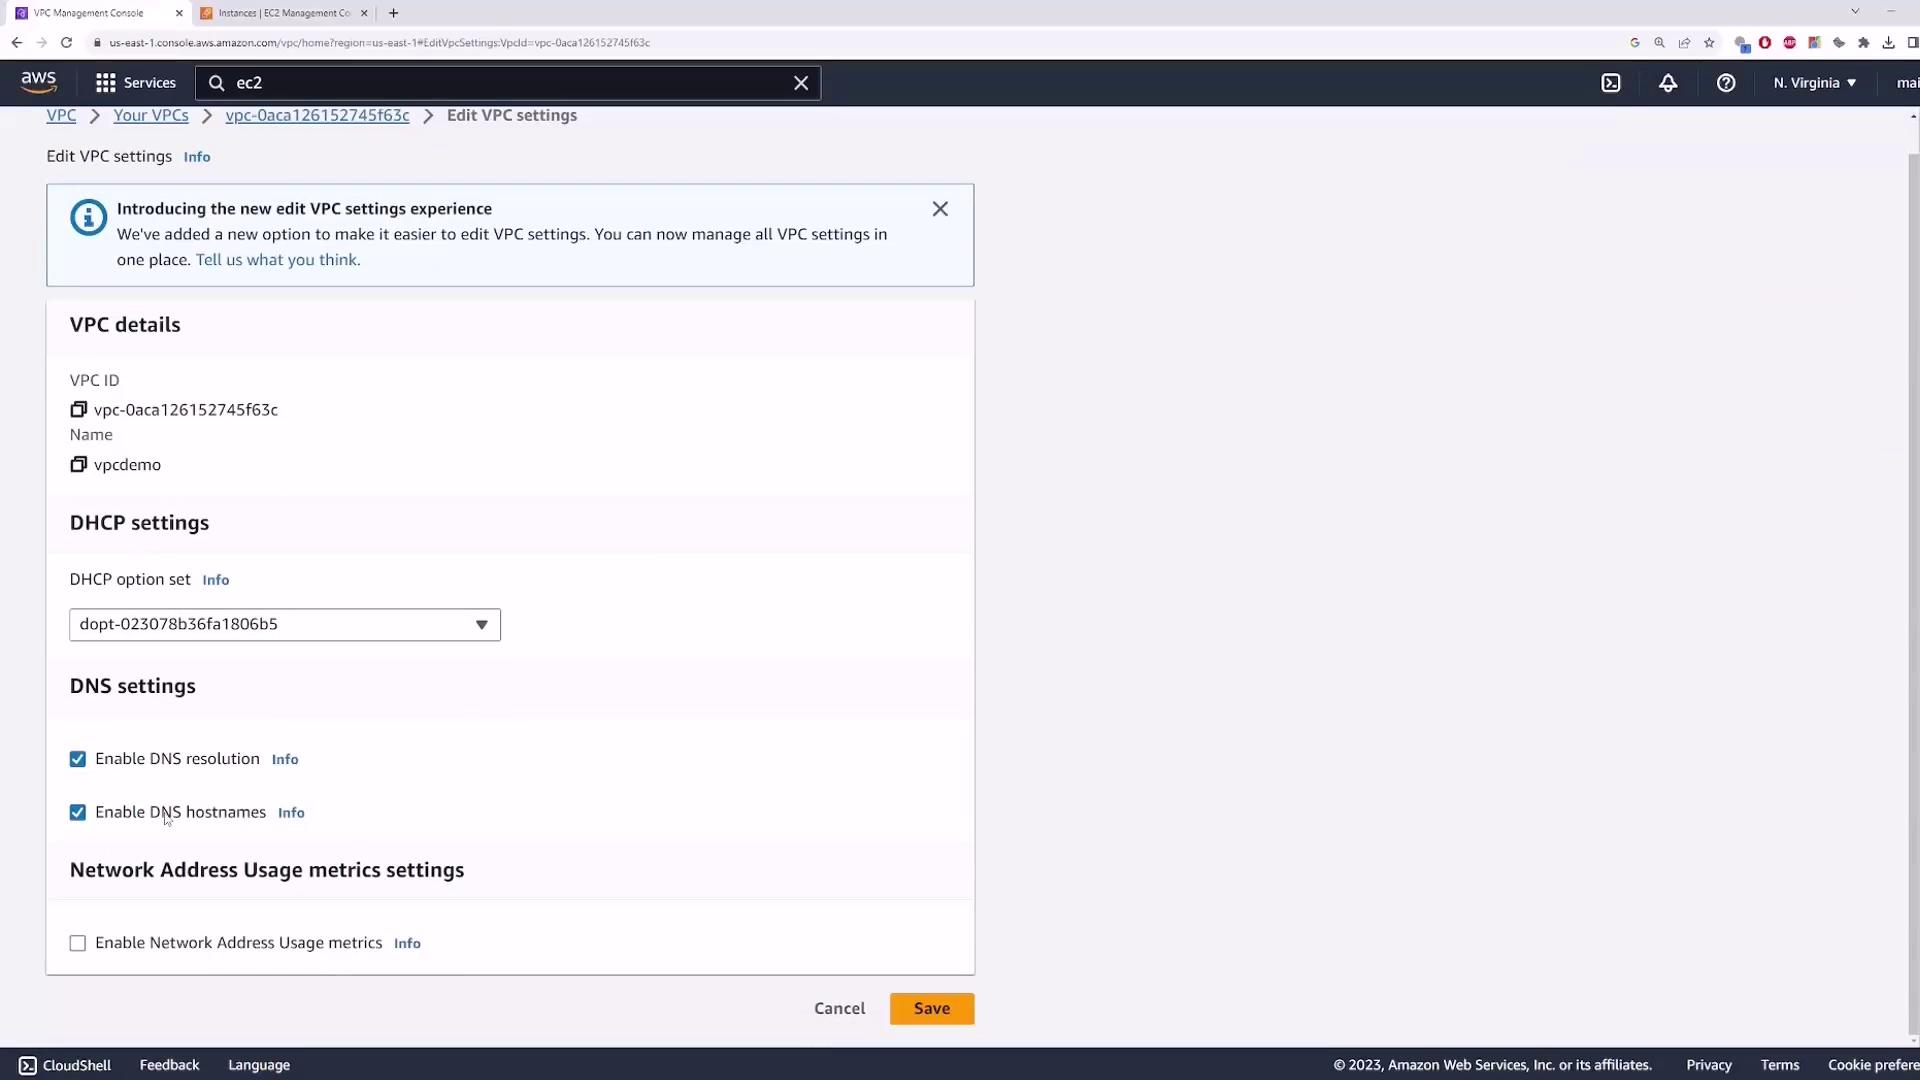Navigate to Your VPCs breadcrumb

(x=151, y=115)
